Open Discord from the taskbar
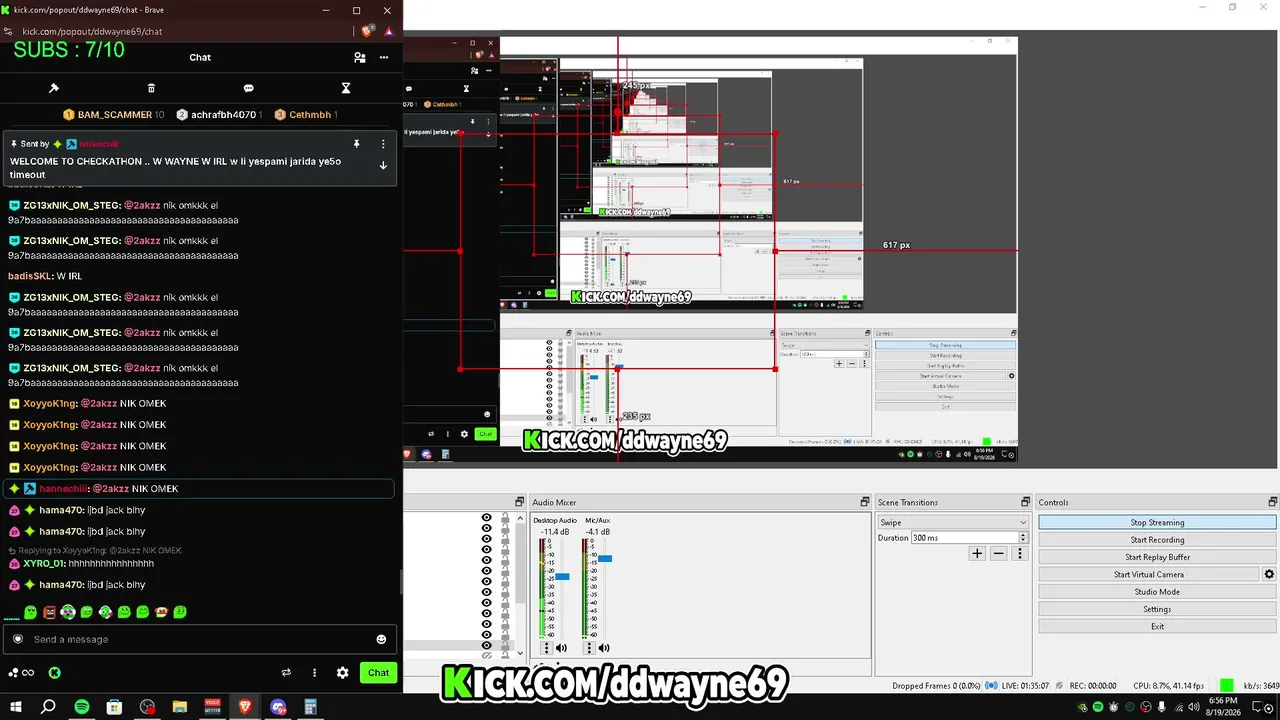 pos(278,707)
